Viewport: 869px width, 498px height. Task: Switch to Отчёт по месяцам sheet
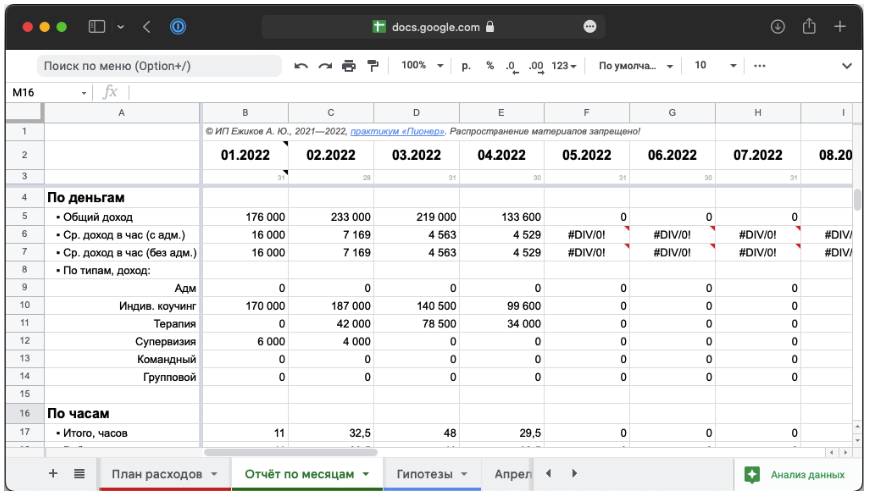click(299, 474)
